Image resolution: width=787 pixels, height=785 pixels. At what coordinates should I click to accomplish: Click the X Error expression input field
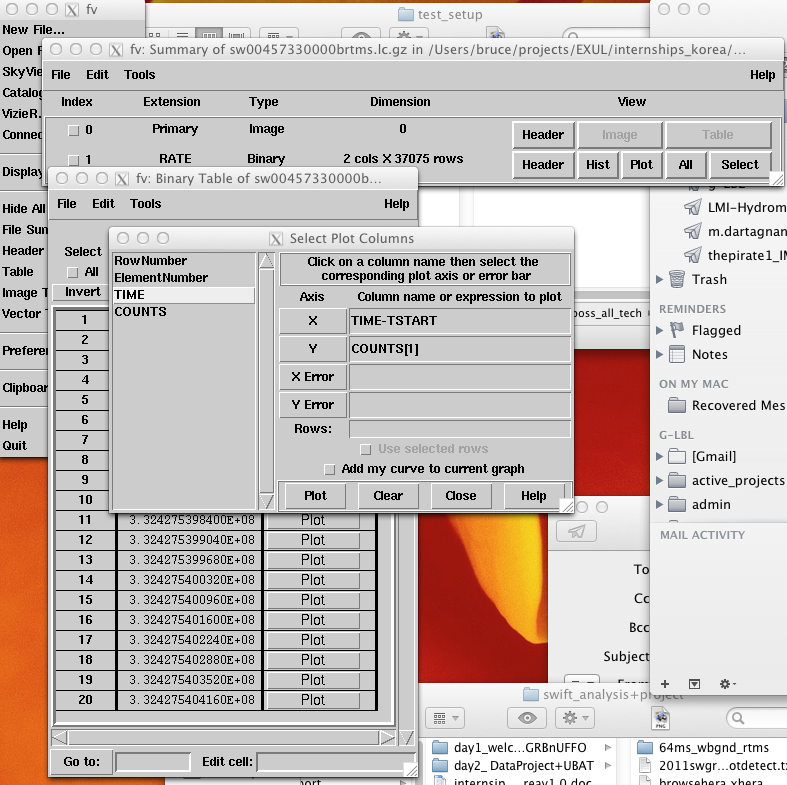click(460, 377)
